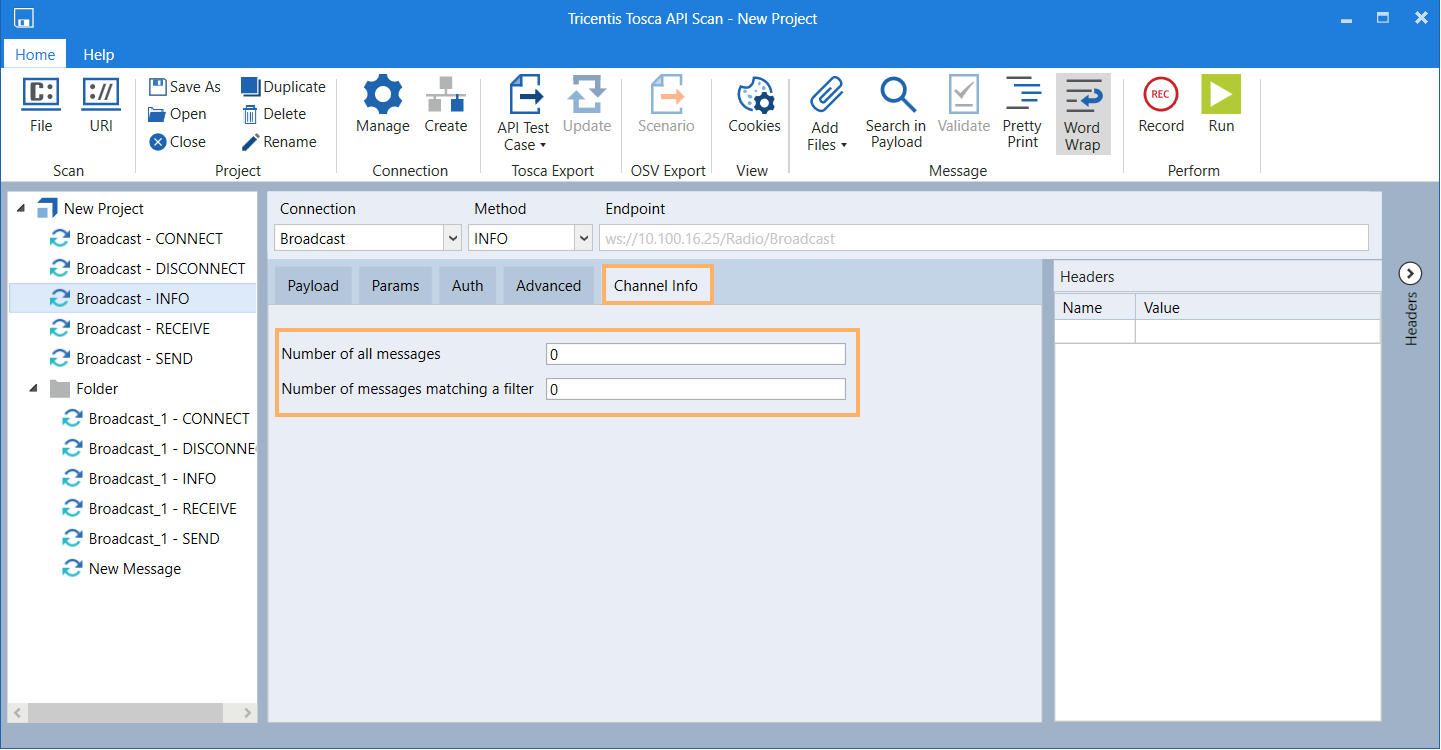Collapse the Headers side panel arrow
Screen dimensions: 1441x750
[1410, 273]
